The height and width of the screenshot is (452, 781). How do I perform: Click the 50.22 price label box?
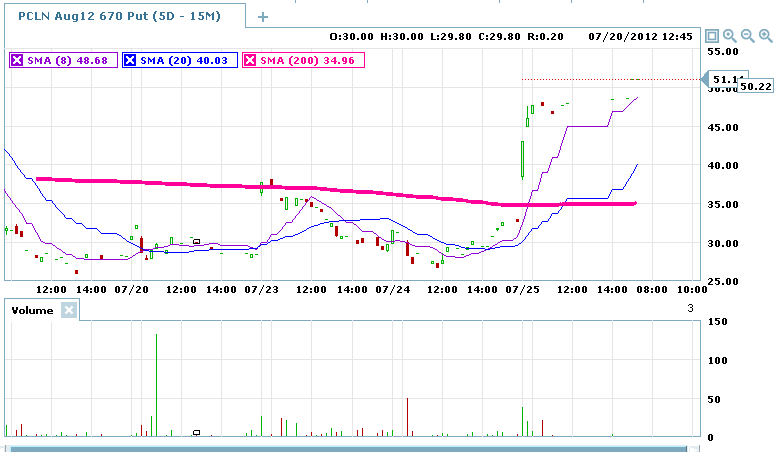click(756, 86)
